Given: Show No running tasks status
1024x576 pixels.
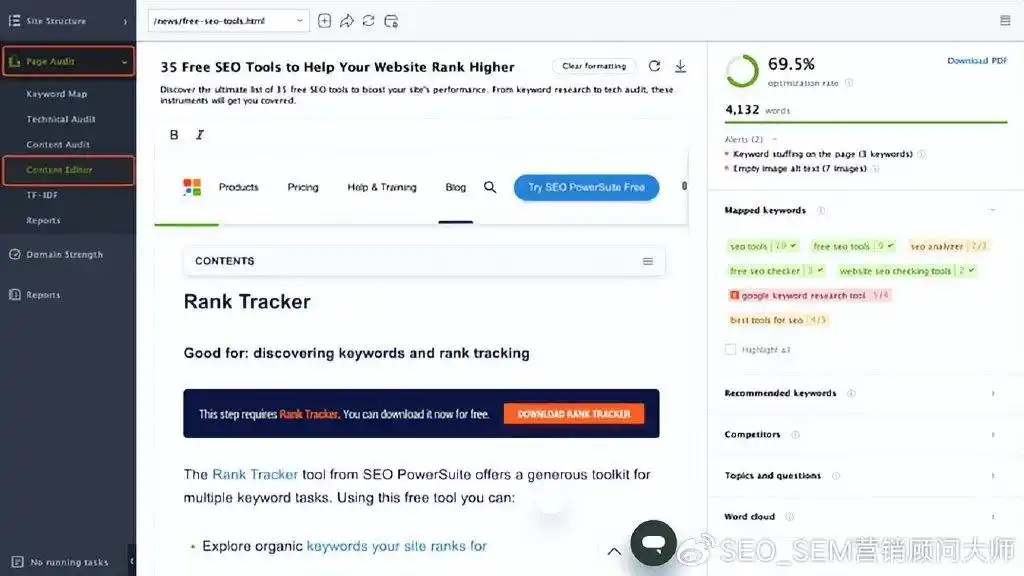Looking at the screenshot, I should [x=60, y=562].
